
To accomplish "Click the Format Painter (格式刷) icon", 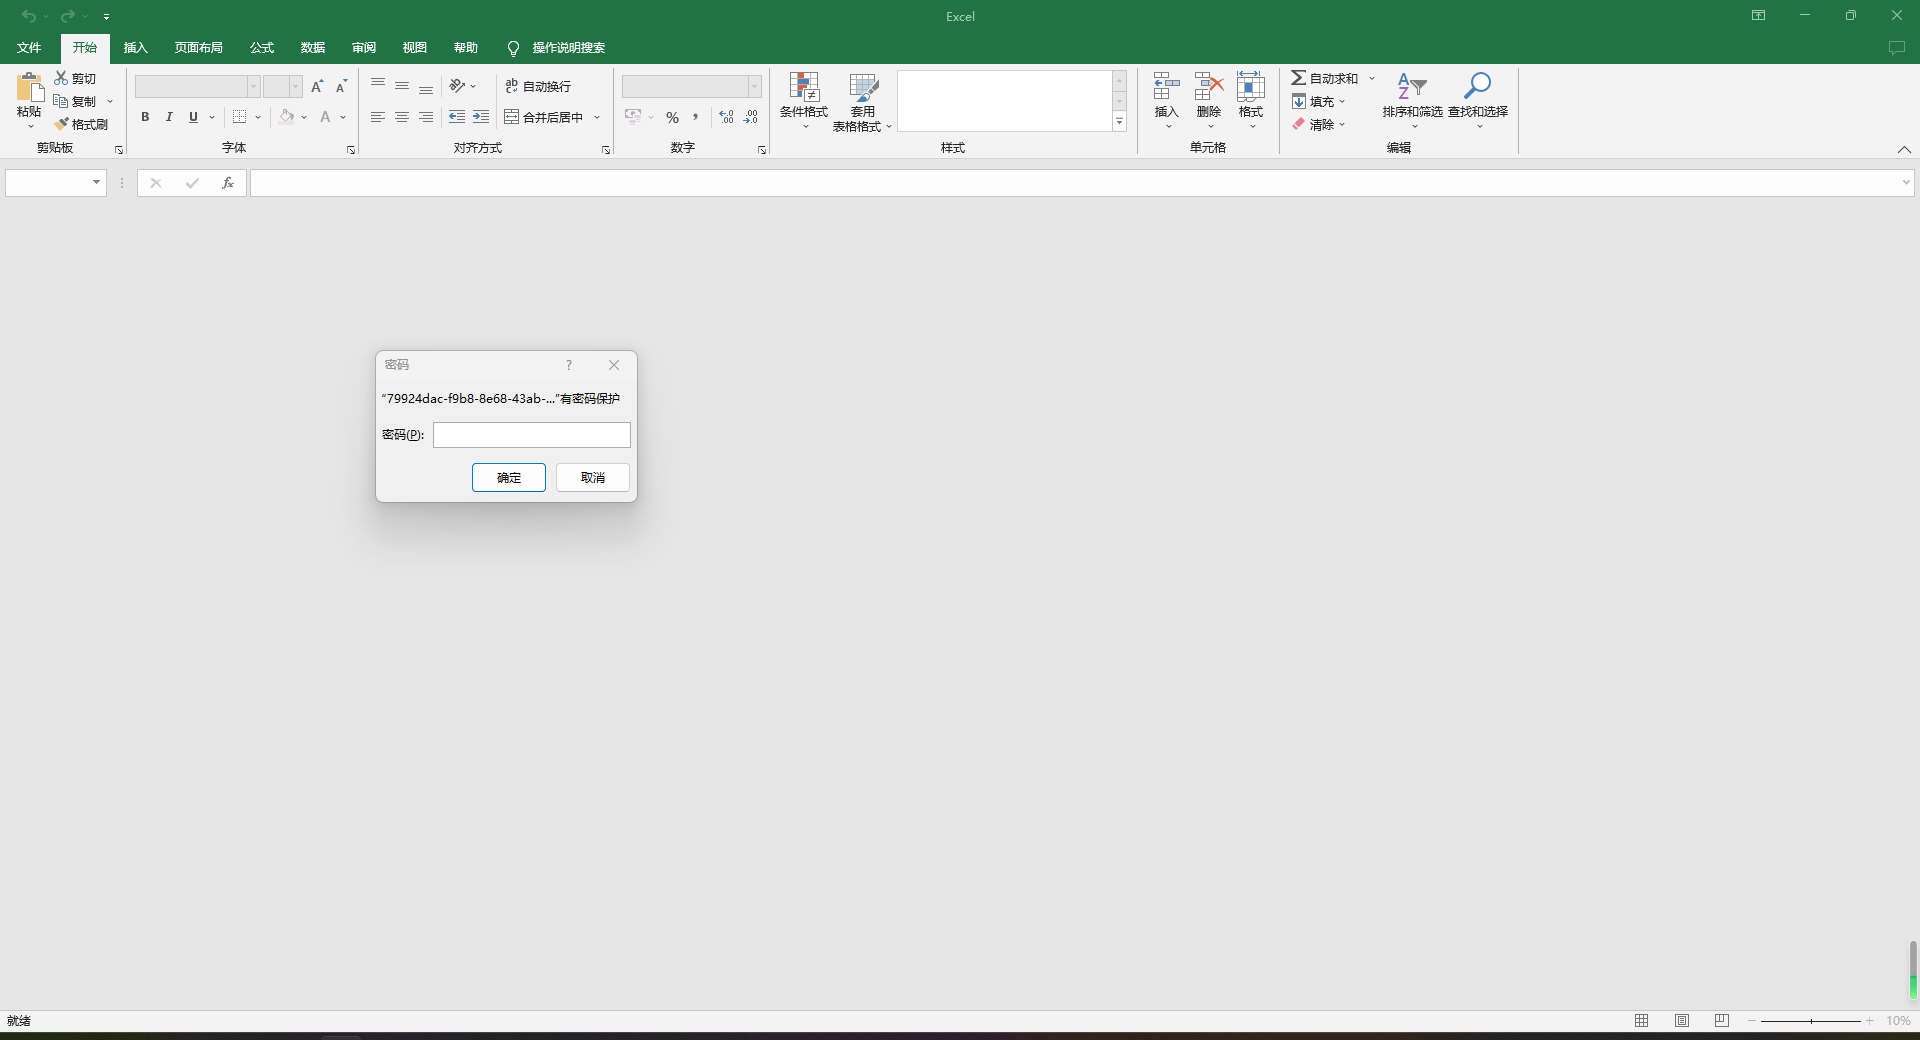I will pos(62,124).
